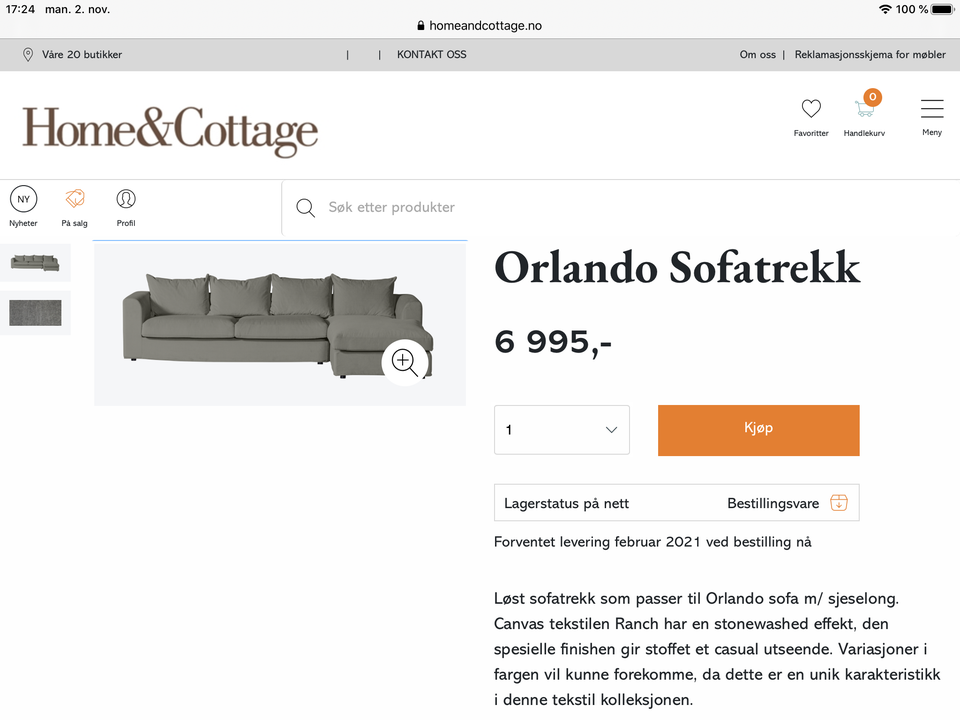
Task: Toggle the heart to favorite Orlando Sofatrekk
Action: 811,108
